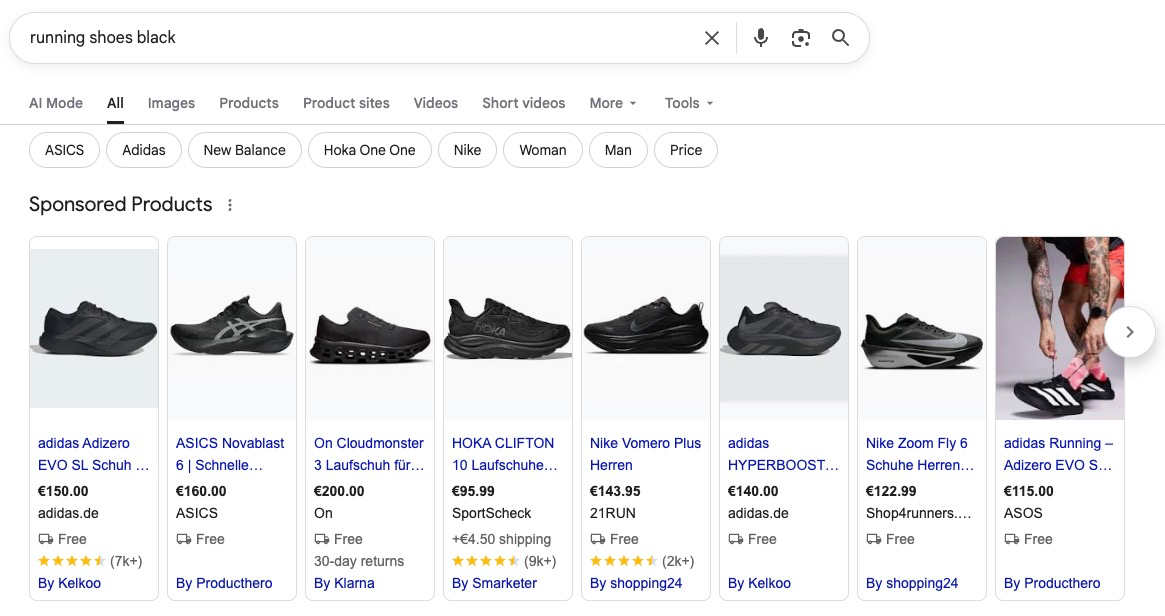
Task: Expand the More dropdown
Action: pos(613,103)
